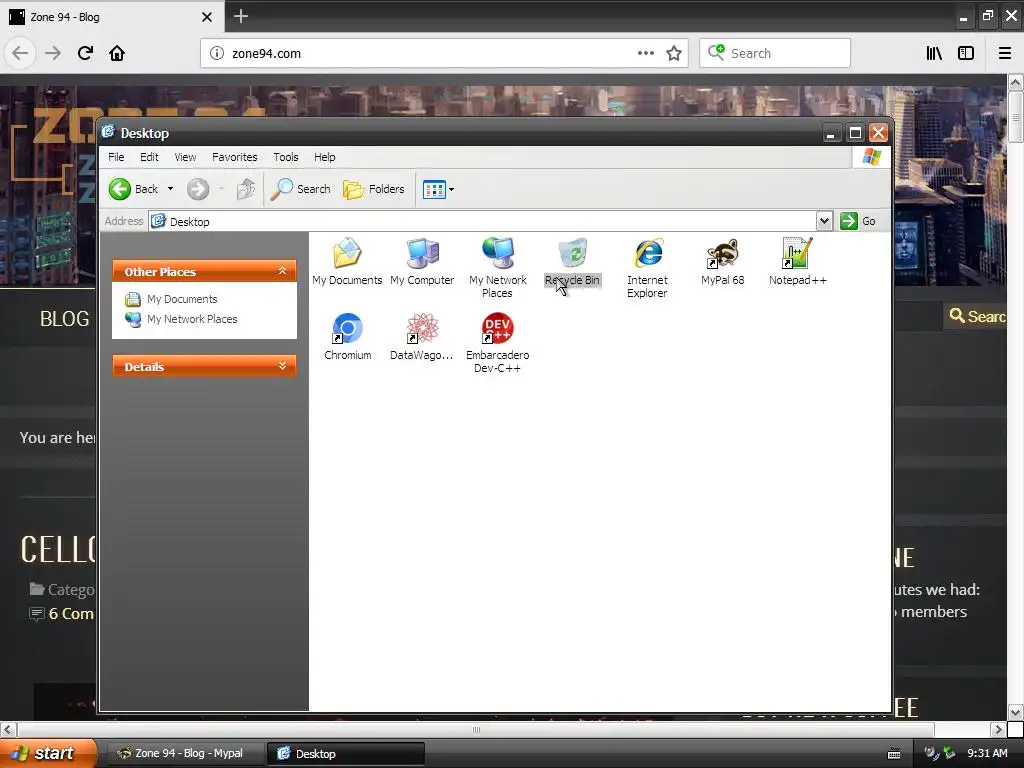Click the Desktop taskbar button
The width and height of the screenshot is (1024, 768).
(x=345, y=753)
